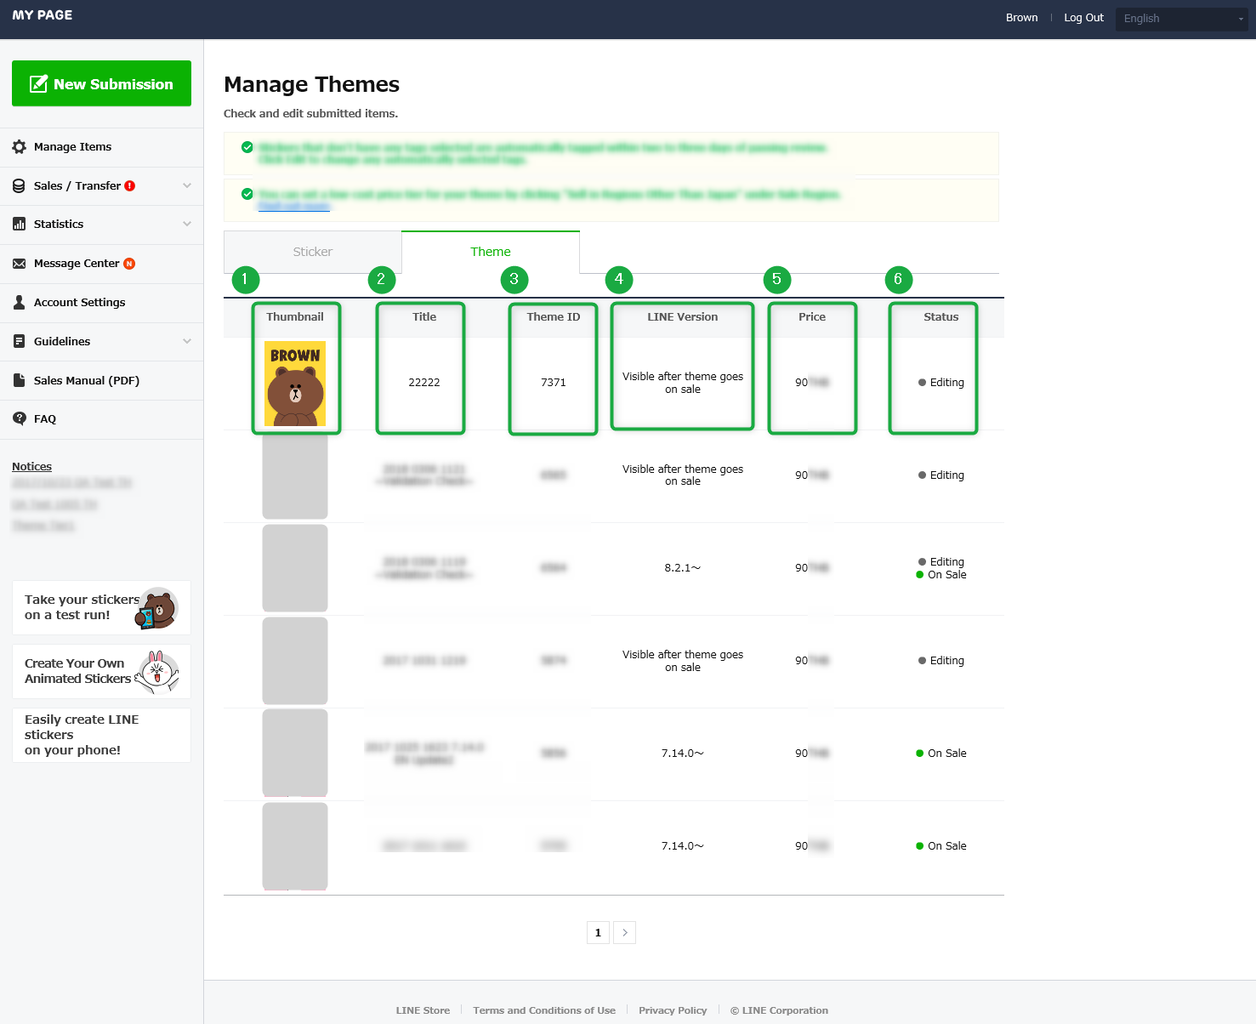The width and height of the screenshot is (1256, 1024).
Task: Click the Sales Manual PDF file icon
Action: pos(19,380)
